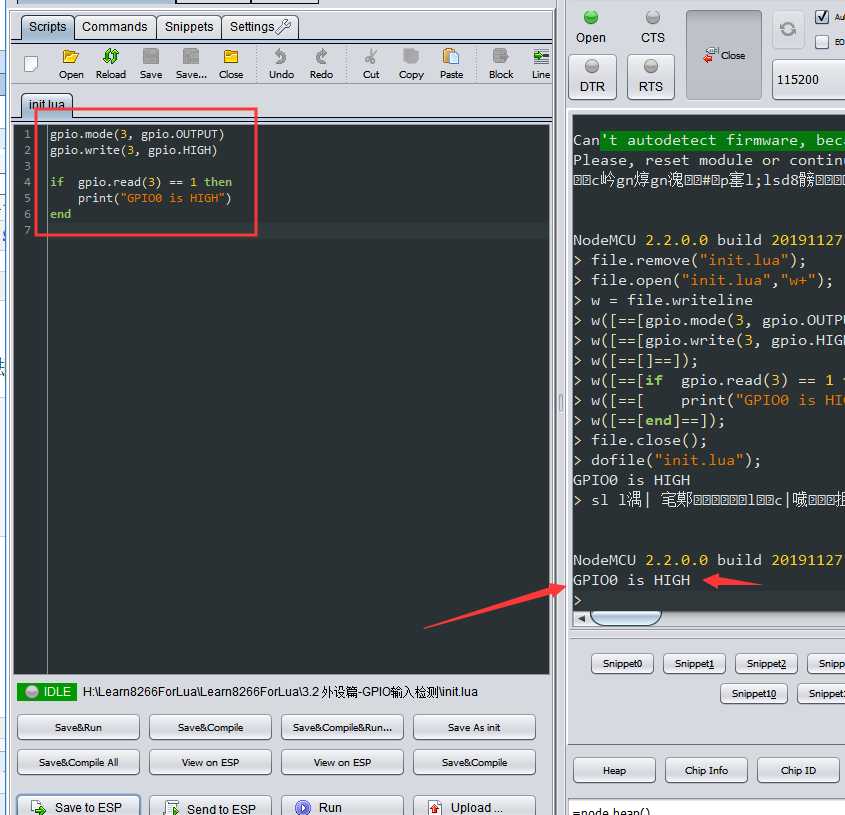Click the Close file toolbar icon

click(231, 63)
